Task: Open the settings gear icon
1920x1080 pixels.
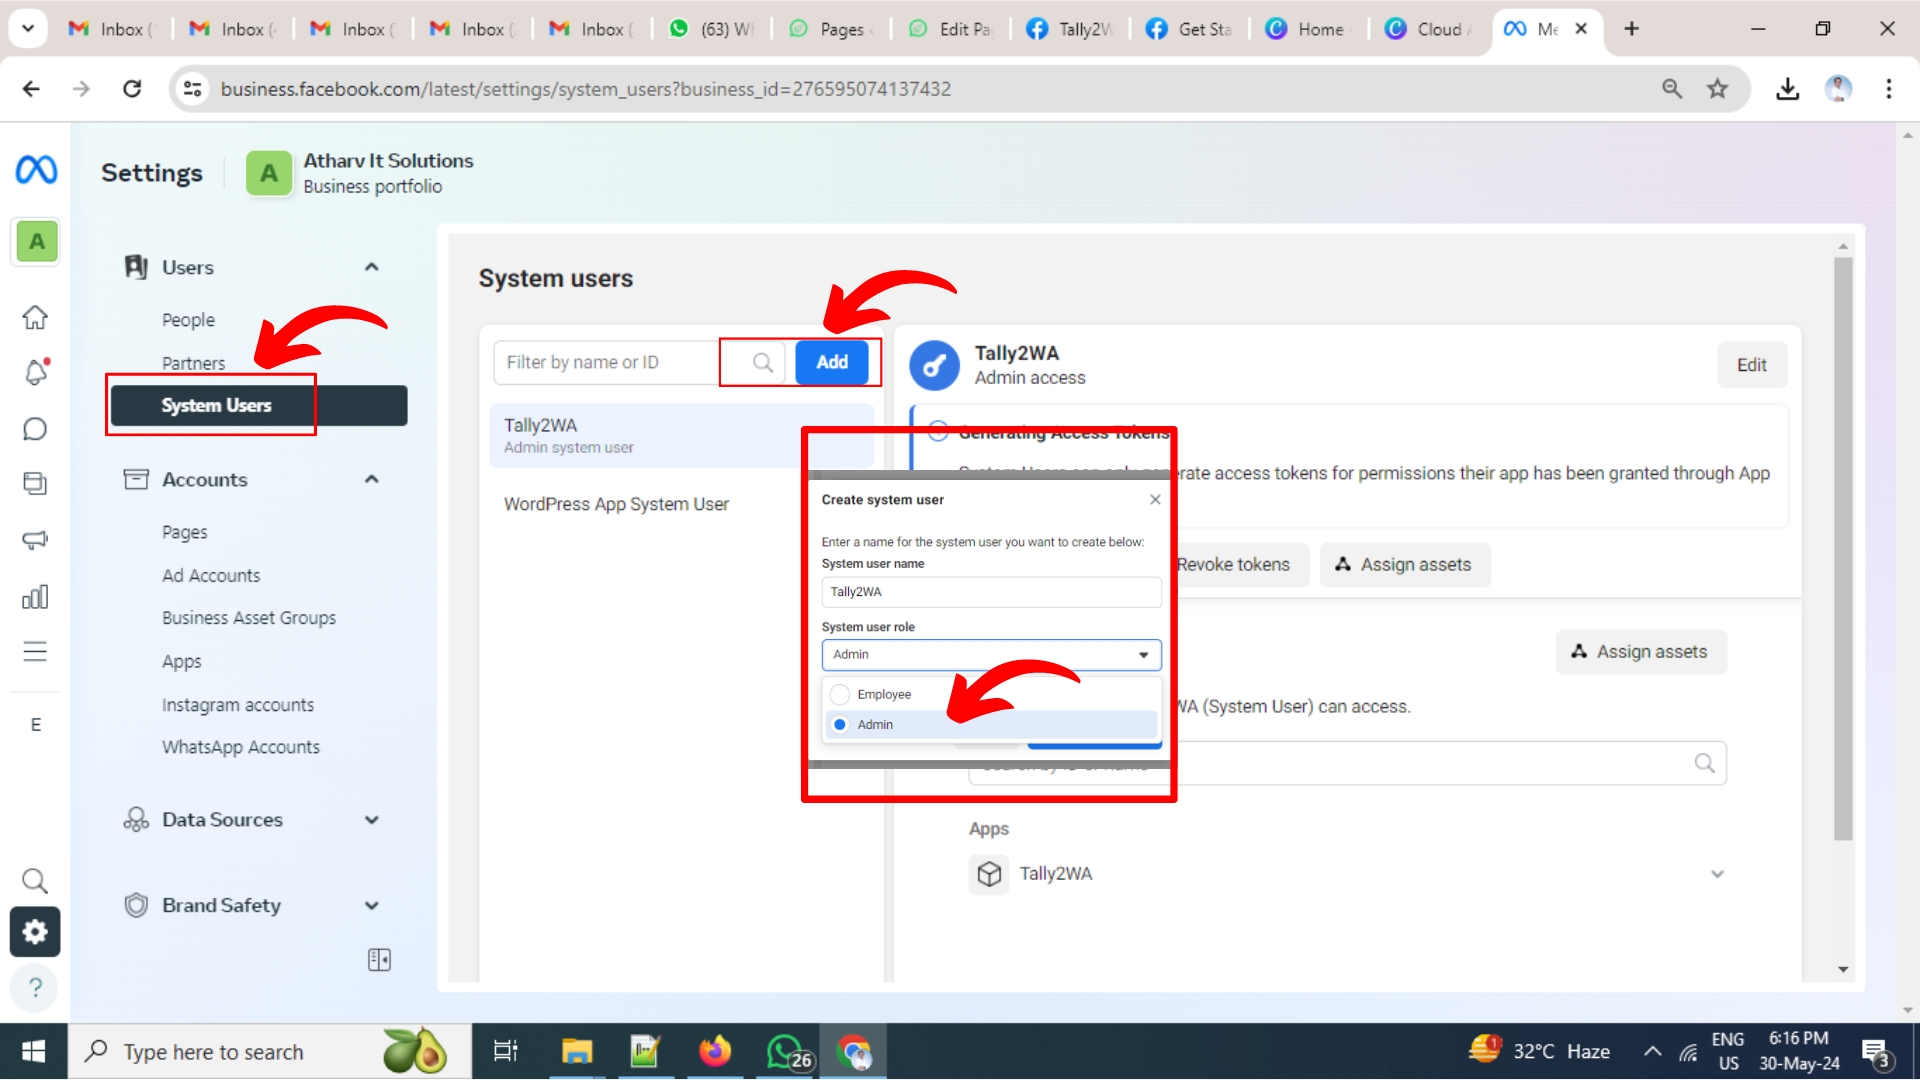Action: pos(35,932)
